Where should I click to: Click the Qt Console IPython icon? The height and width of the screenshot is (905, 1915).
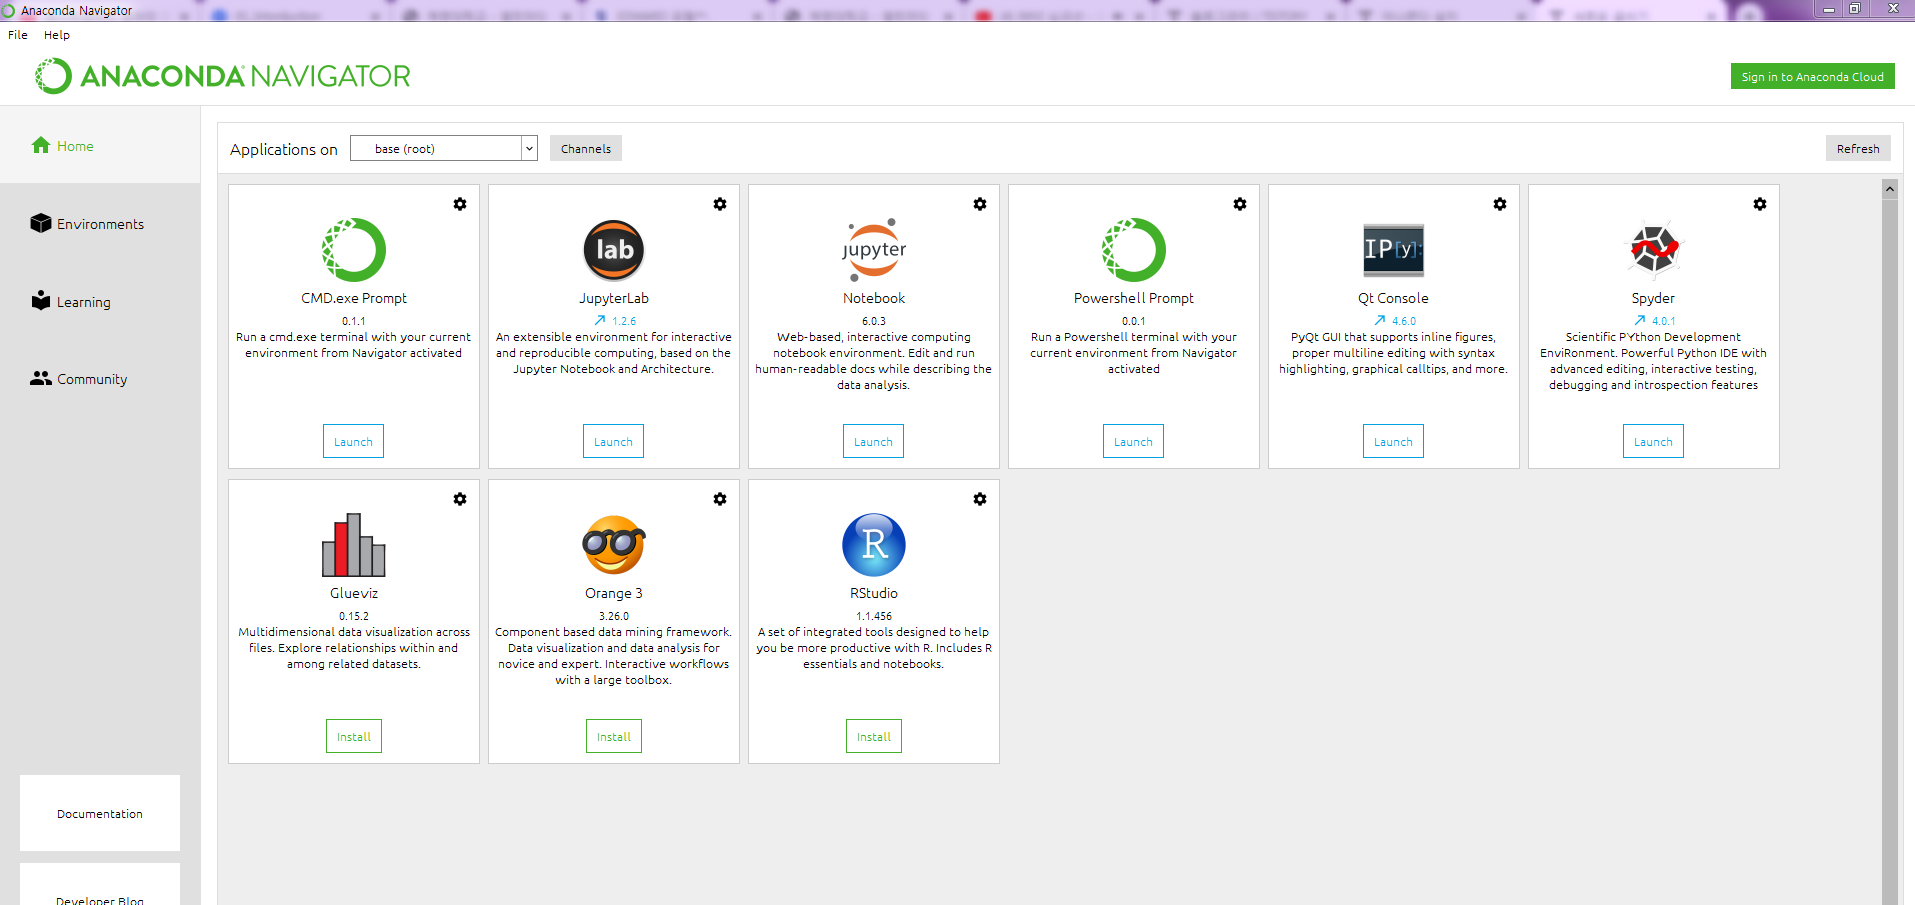tap(1394, 250)
